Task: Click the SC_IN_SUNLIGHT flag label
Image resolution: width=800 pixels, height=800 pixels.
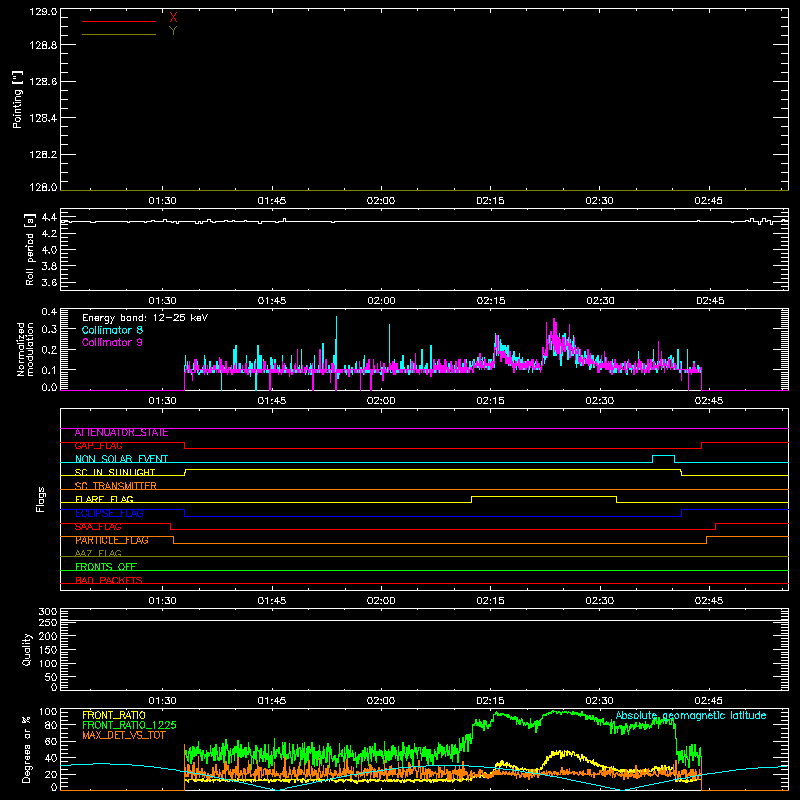Action: [x=115, y=472]
